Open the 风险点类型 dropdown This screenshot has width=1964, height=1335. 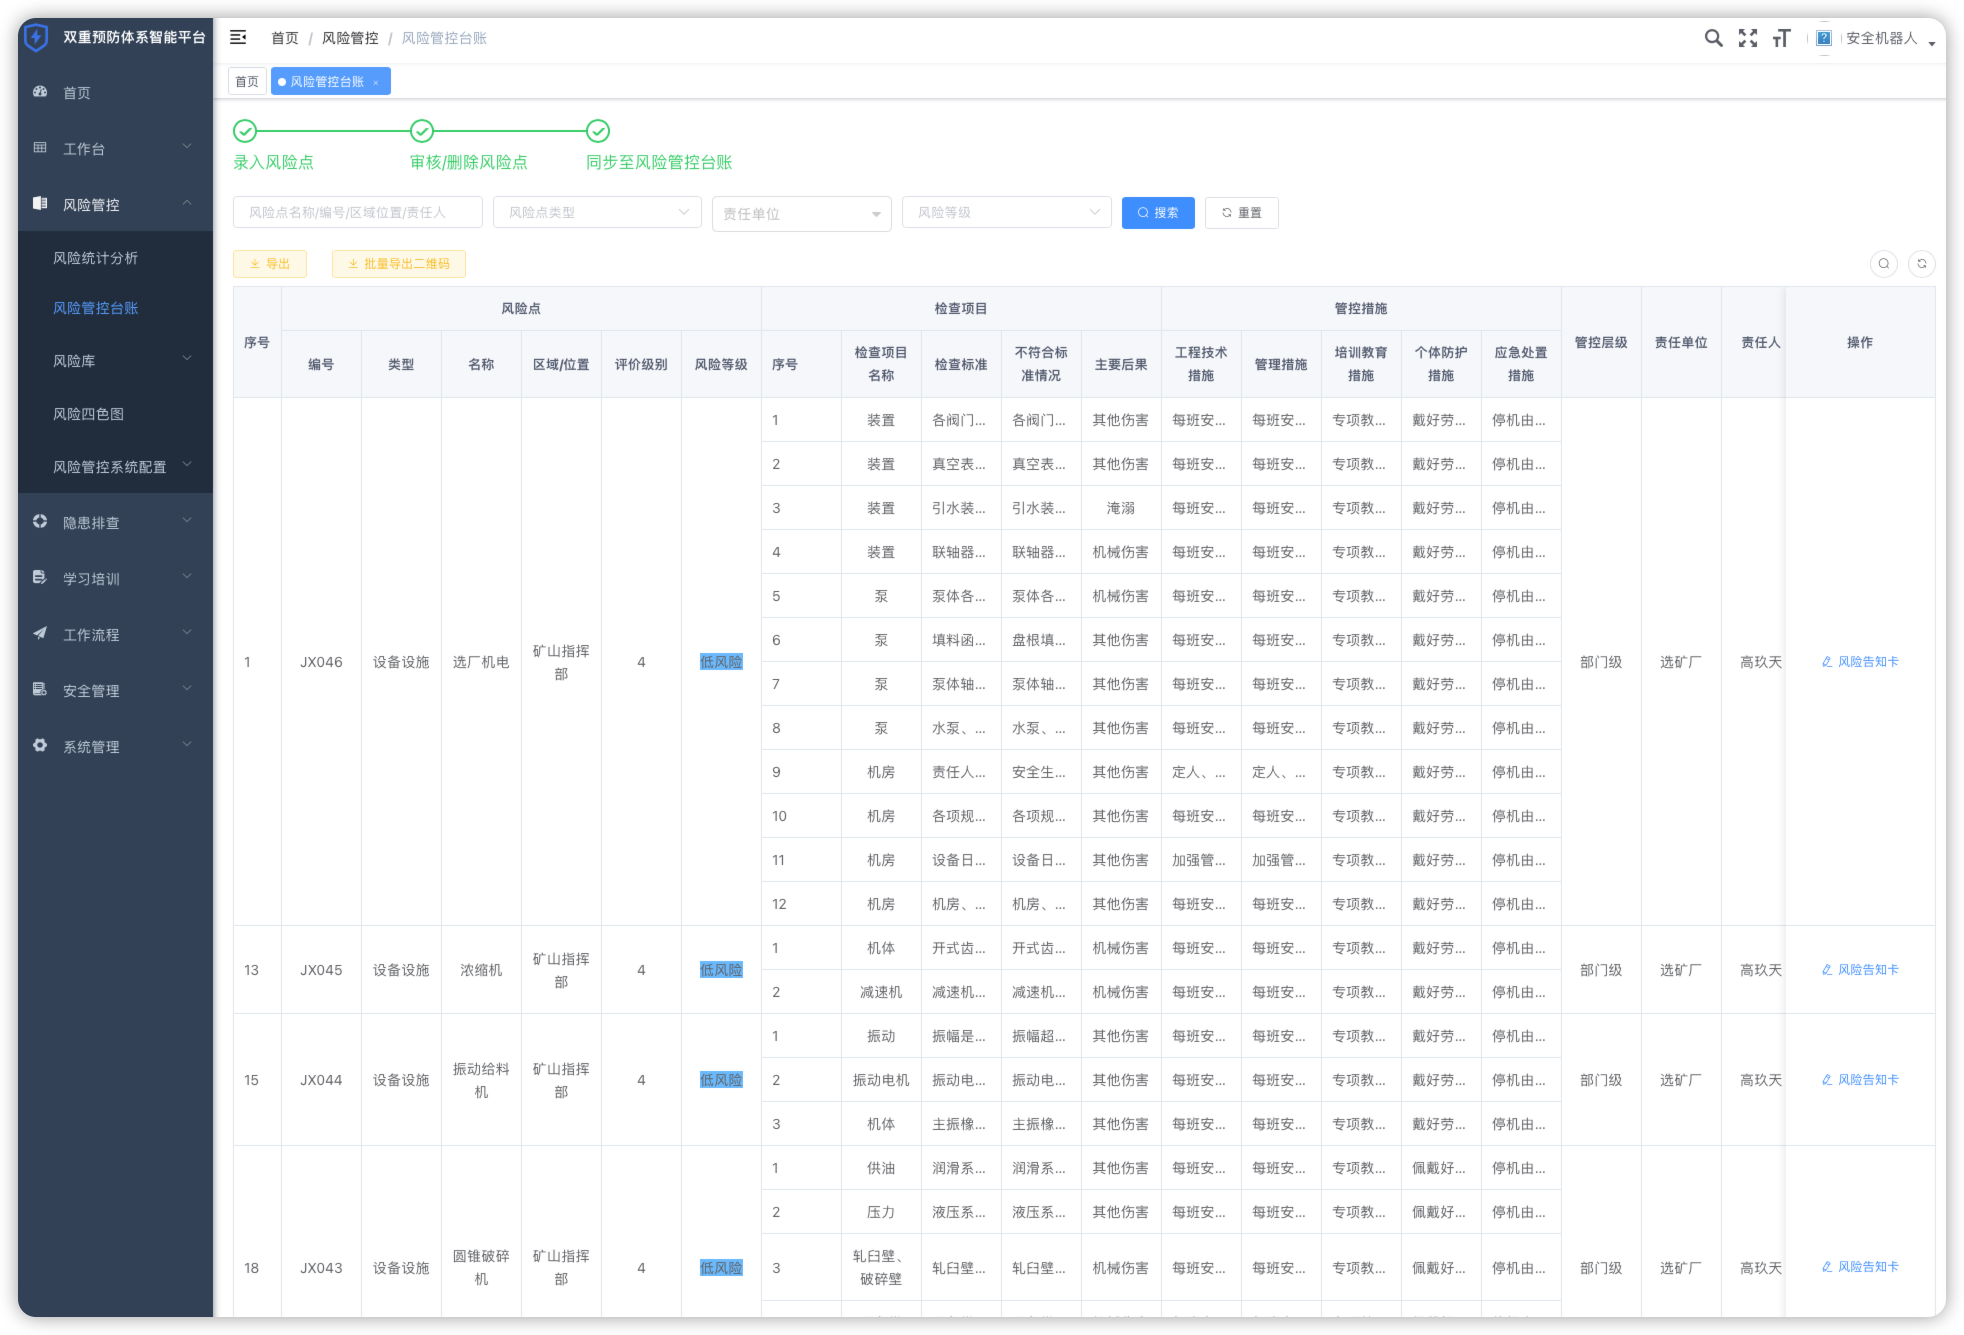pos(597,212)
